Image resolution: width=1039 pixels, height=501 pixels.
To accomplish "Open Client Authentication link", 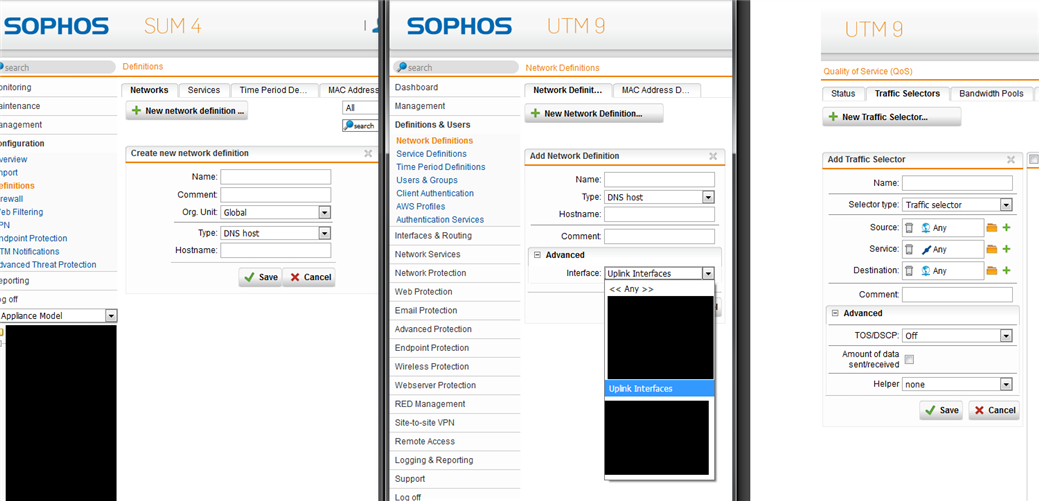I will [435, 194].
